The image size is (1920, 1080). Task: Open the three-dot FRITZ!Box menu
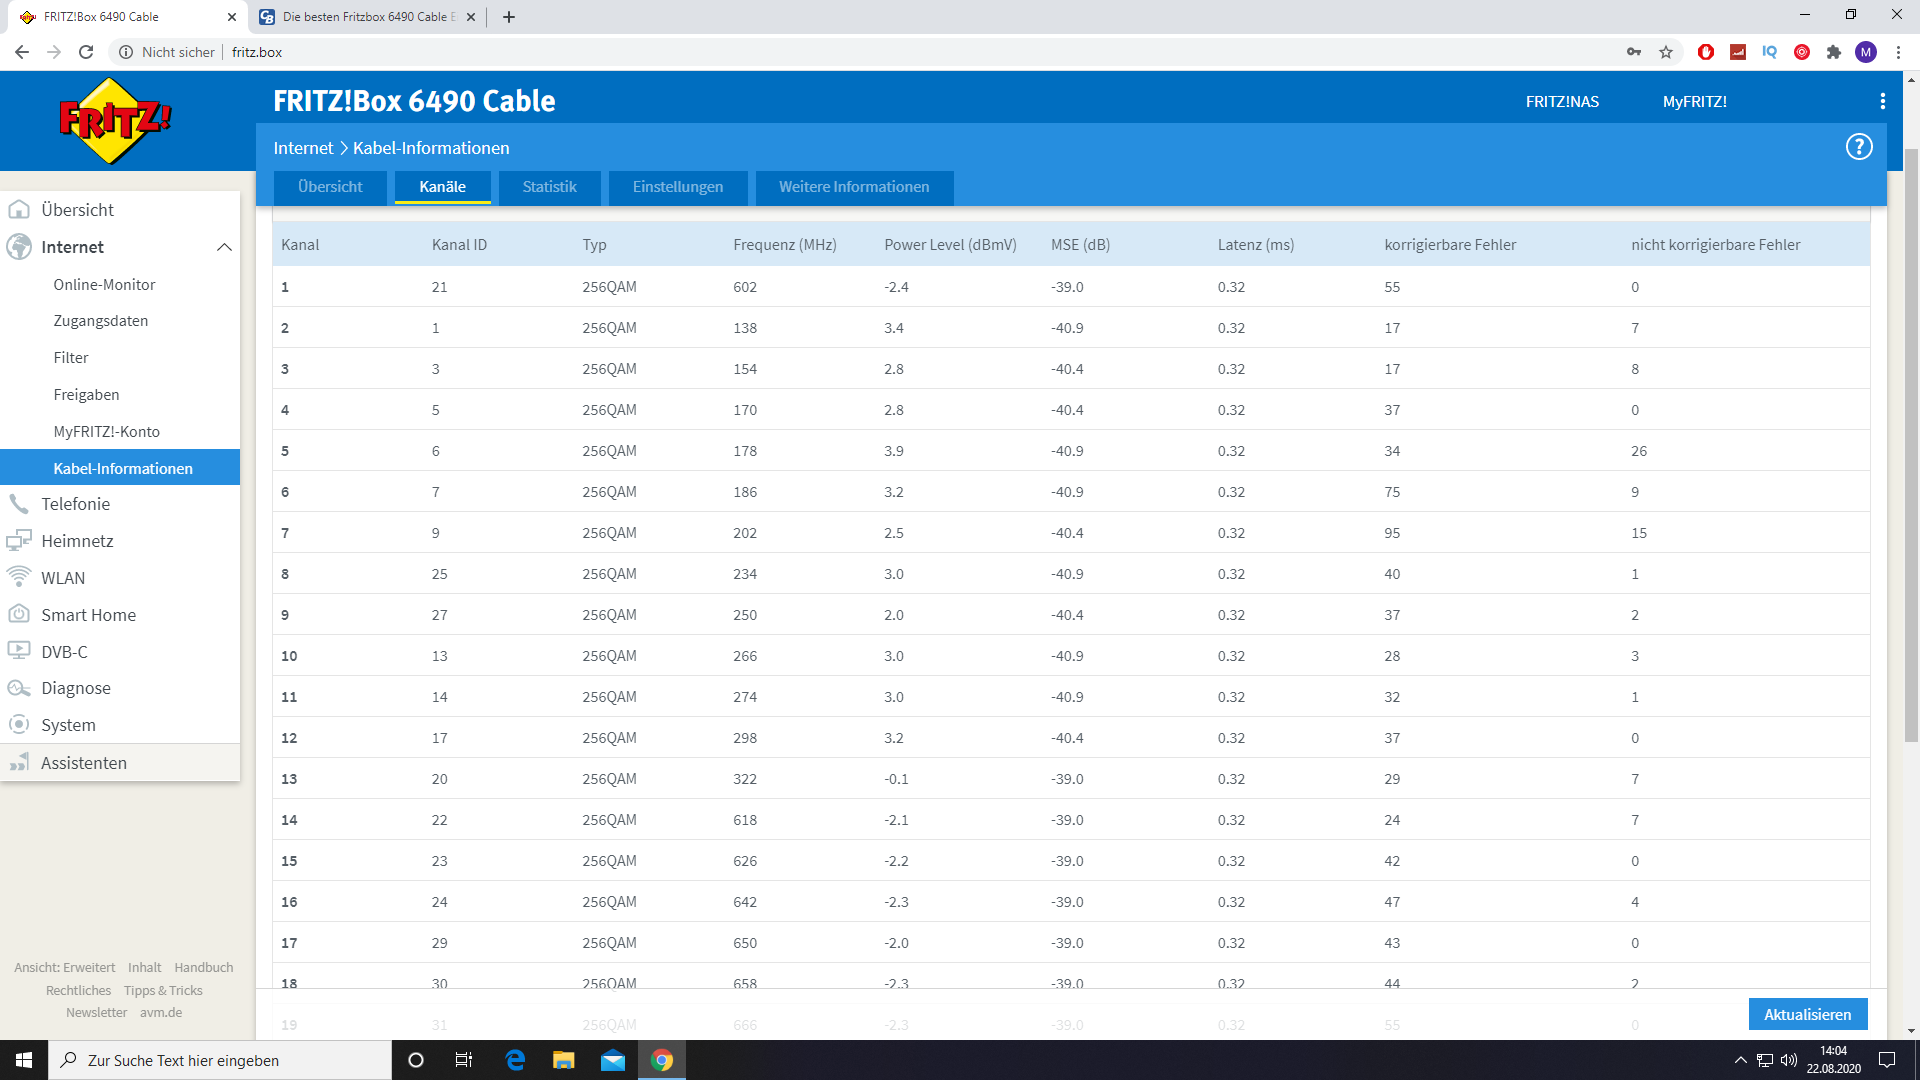[x=1882, y=101]
